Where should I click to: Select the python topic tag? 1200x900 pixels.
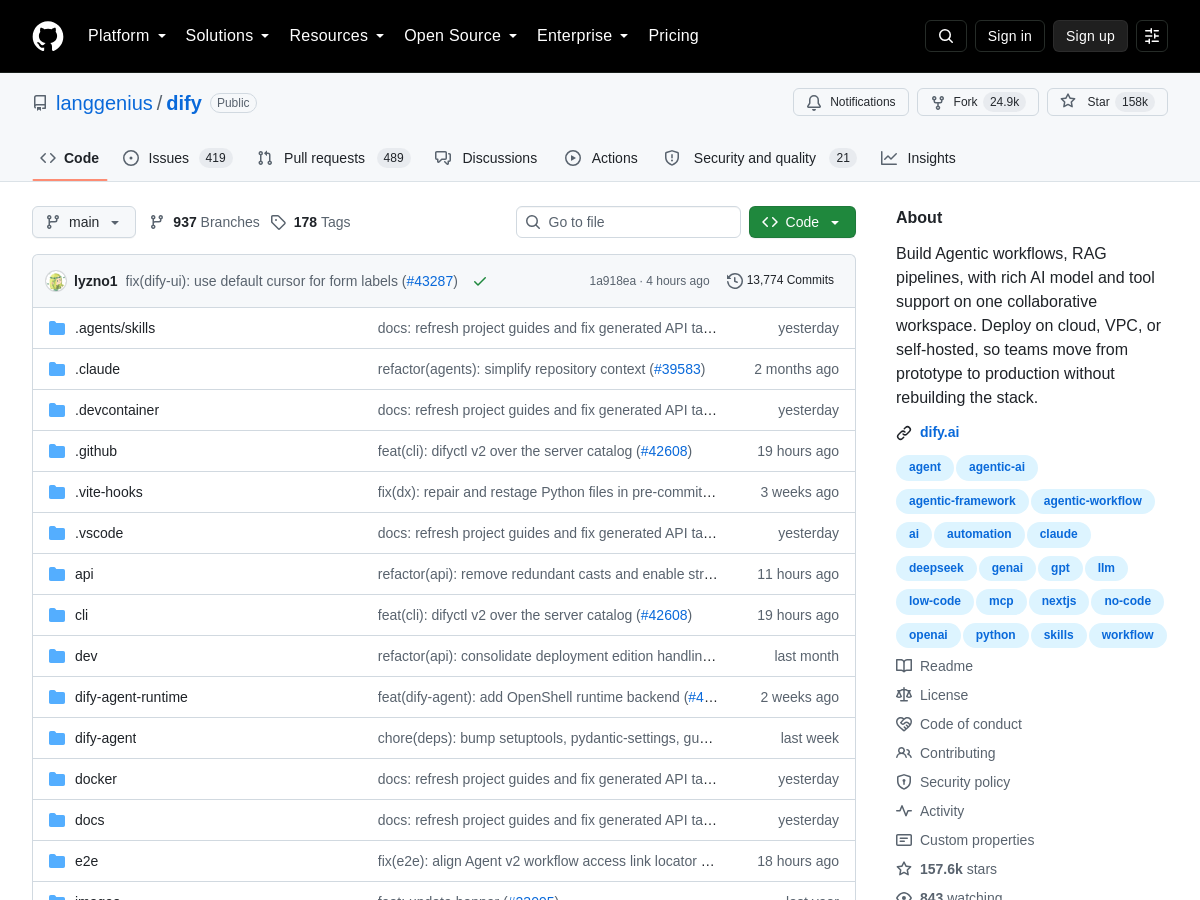click(995, 635)
